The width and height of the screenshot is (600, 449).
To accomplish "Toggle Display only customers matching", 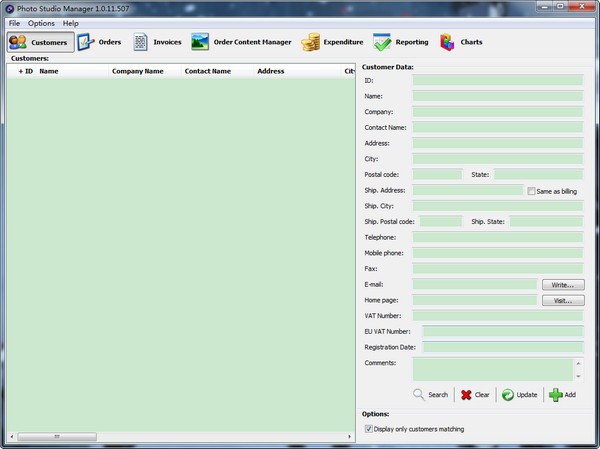I will 369,429.
